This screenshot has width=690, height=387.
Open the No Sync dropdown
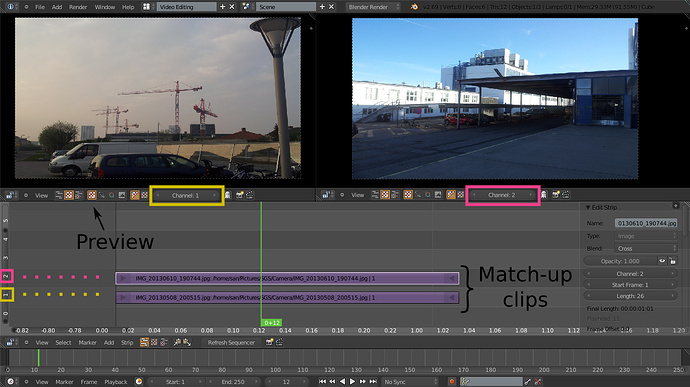point(410,382)
